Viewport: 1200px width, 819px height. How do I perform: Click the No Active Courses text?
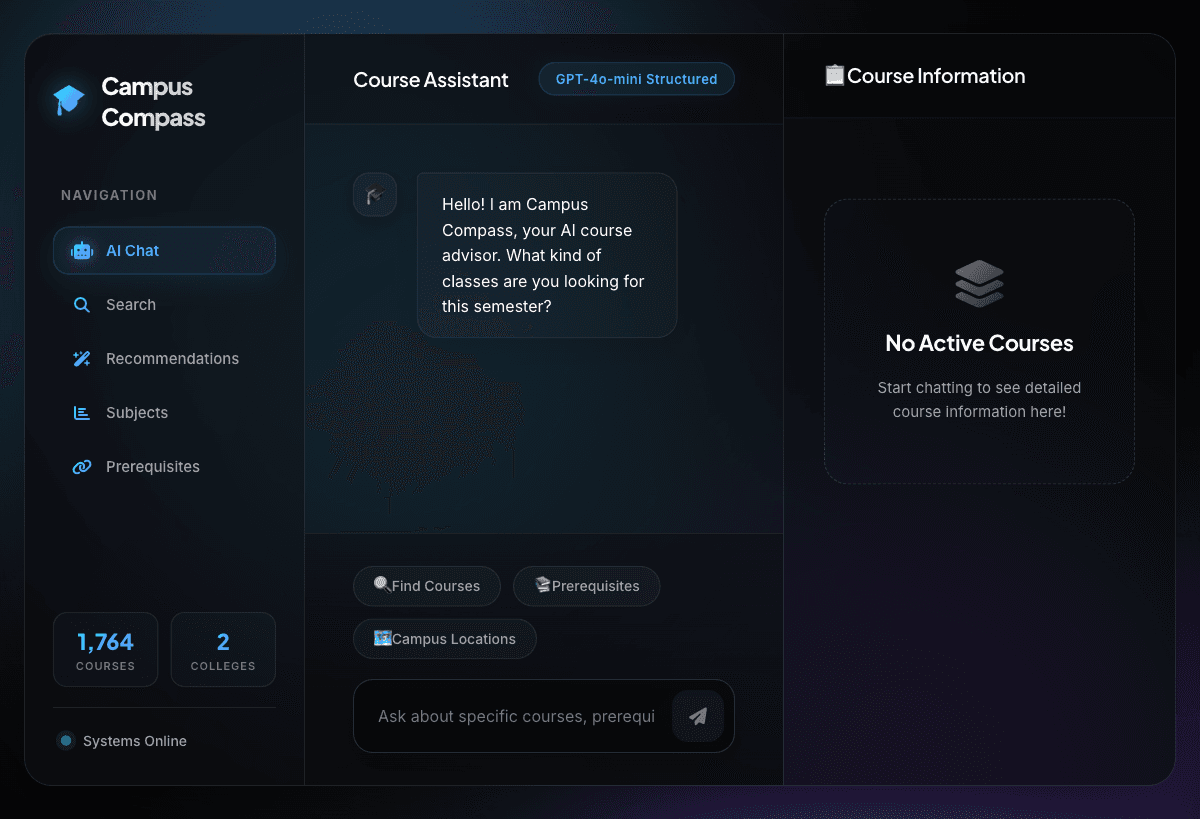(x=979, y=343)
